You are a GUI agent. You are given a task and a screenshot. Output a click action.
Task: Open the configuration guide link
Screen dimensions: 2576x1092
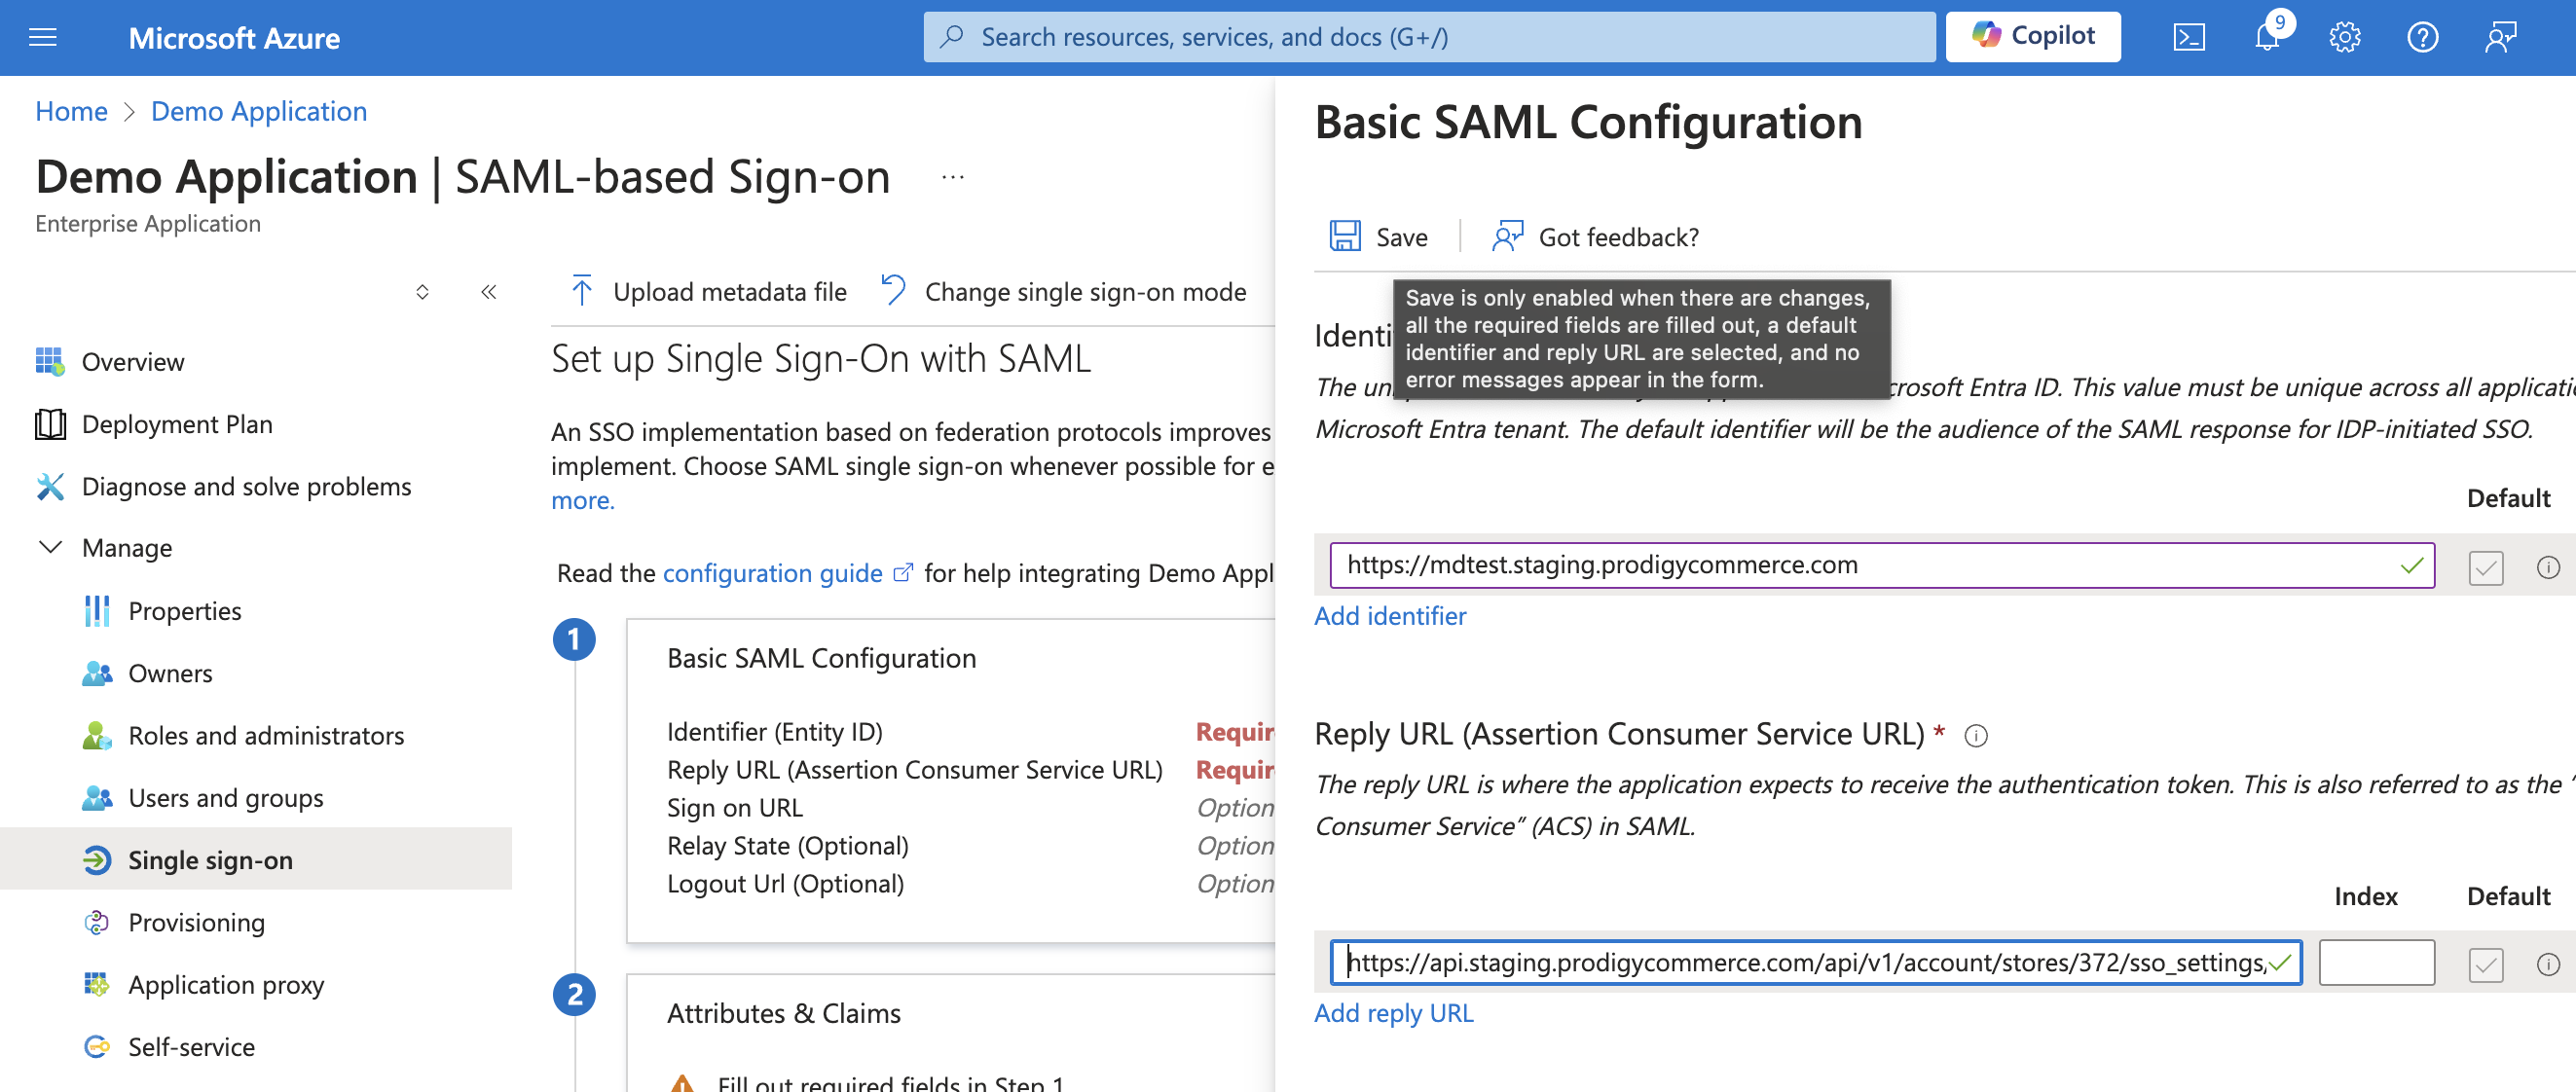click(x=772, y=573)
